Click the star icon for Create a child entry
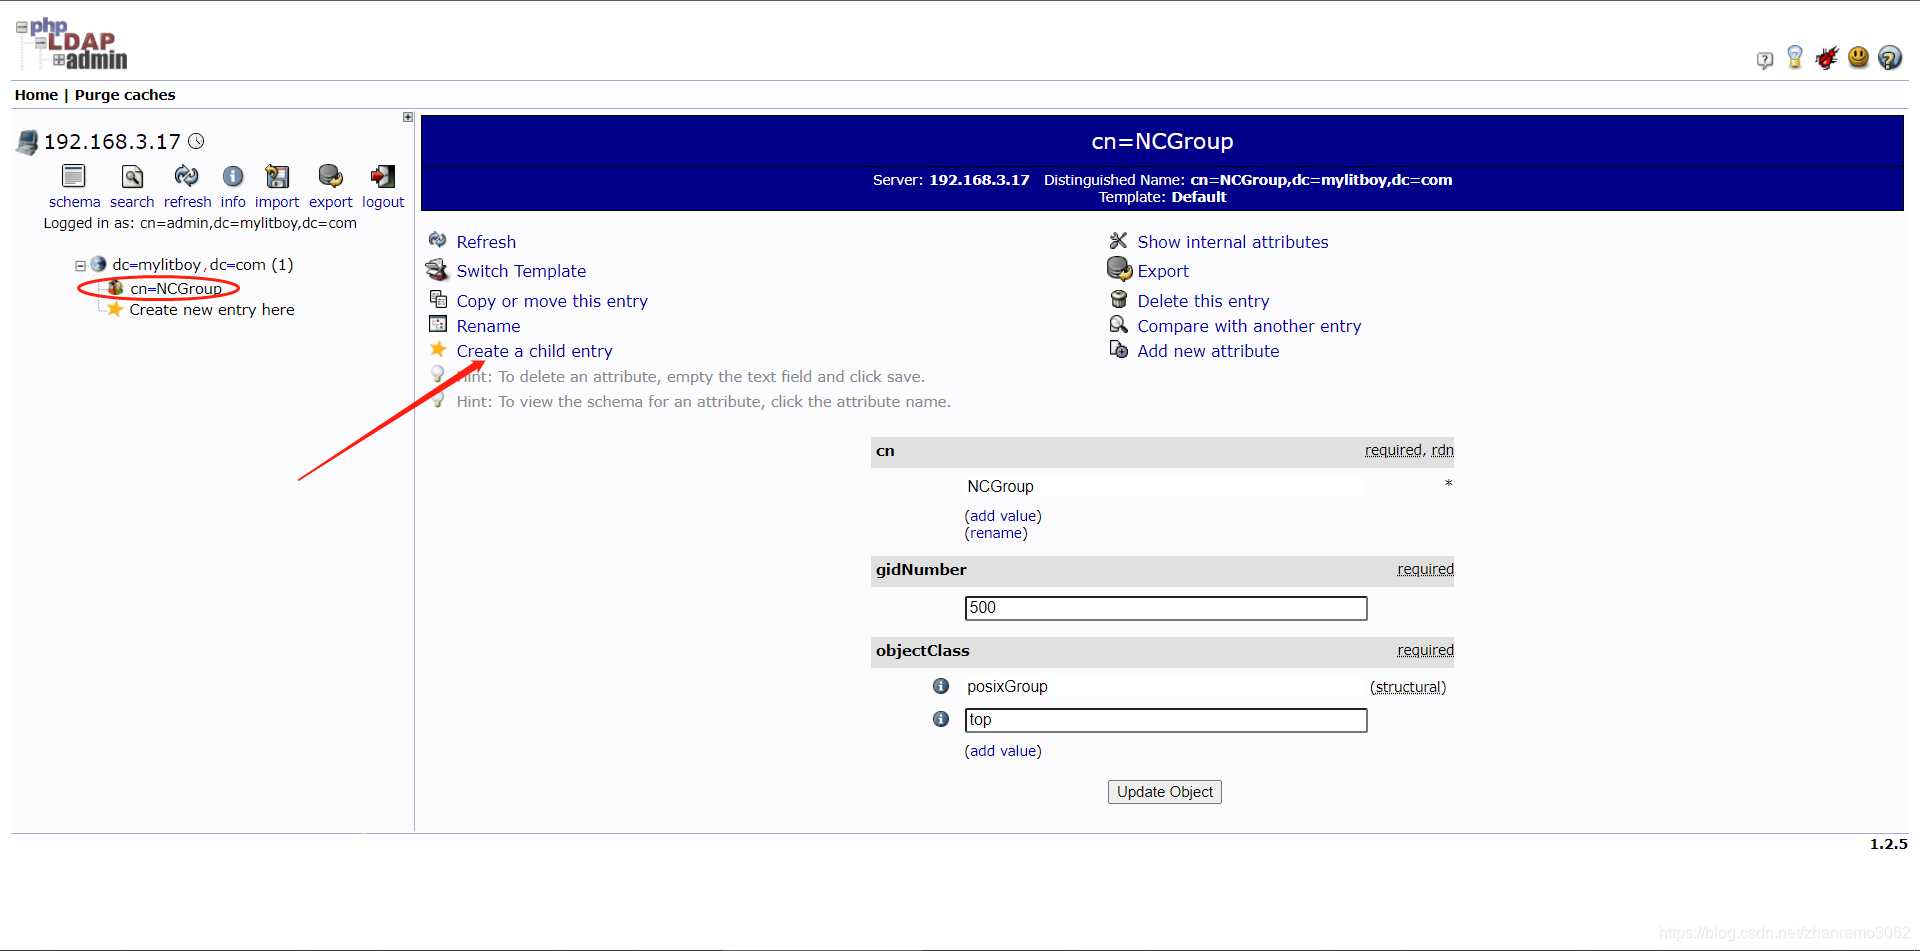 [438, 349]
